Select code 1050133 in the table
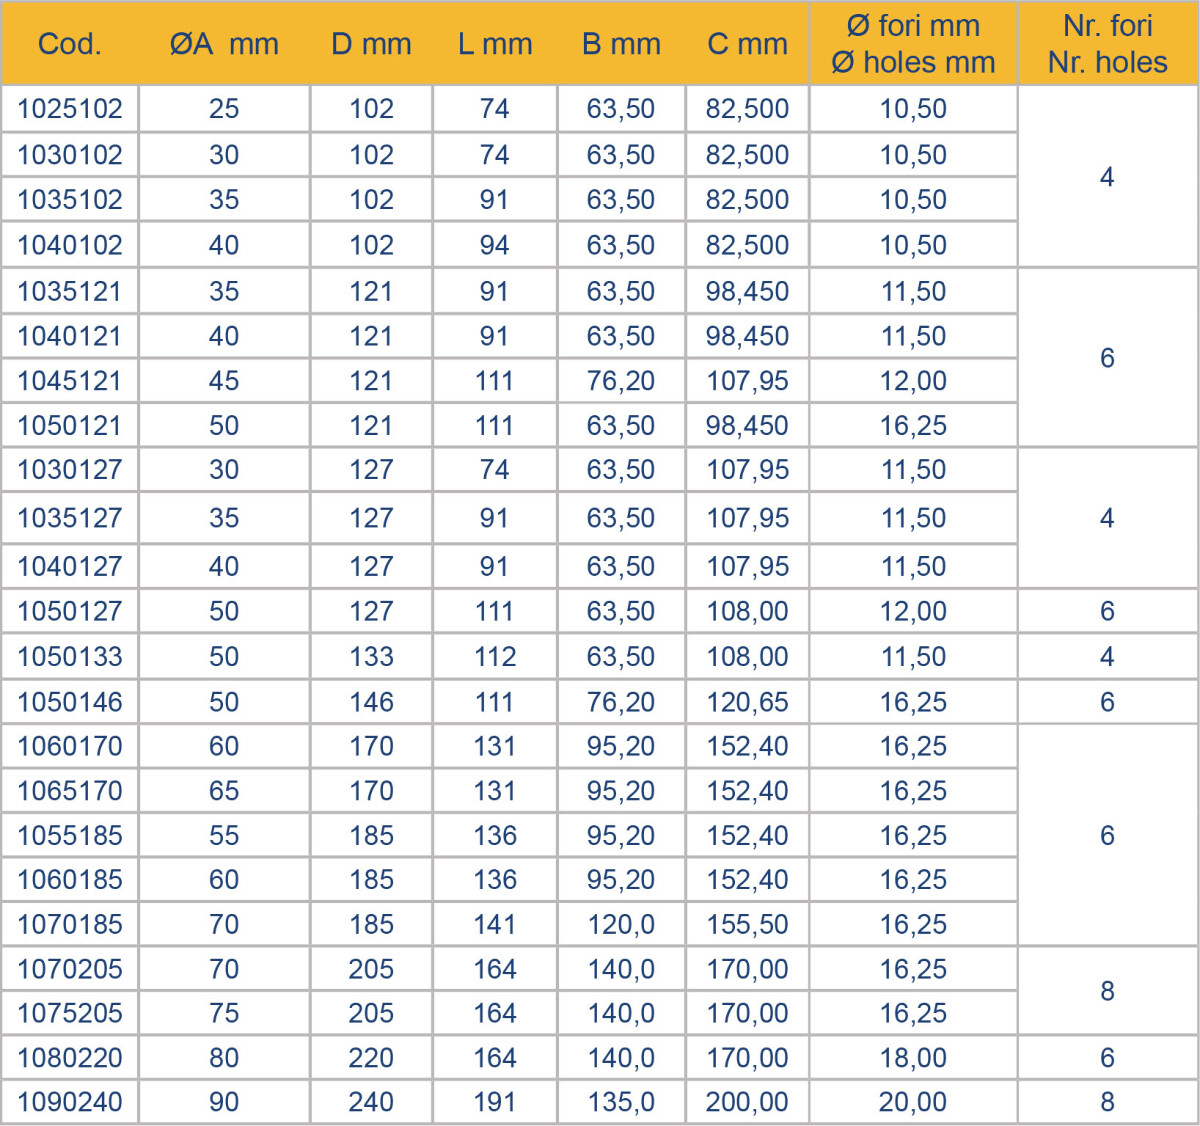Screen dimensions: 1200x1126 [x=70, y=657]
